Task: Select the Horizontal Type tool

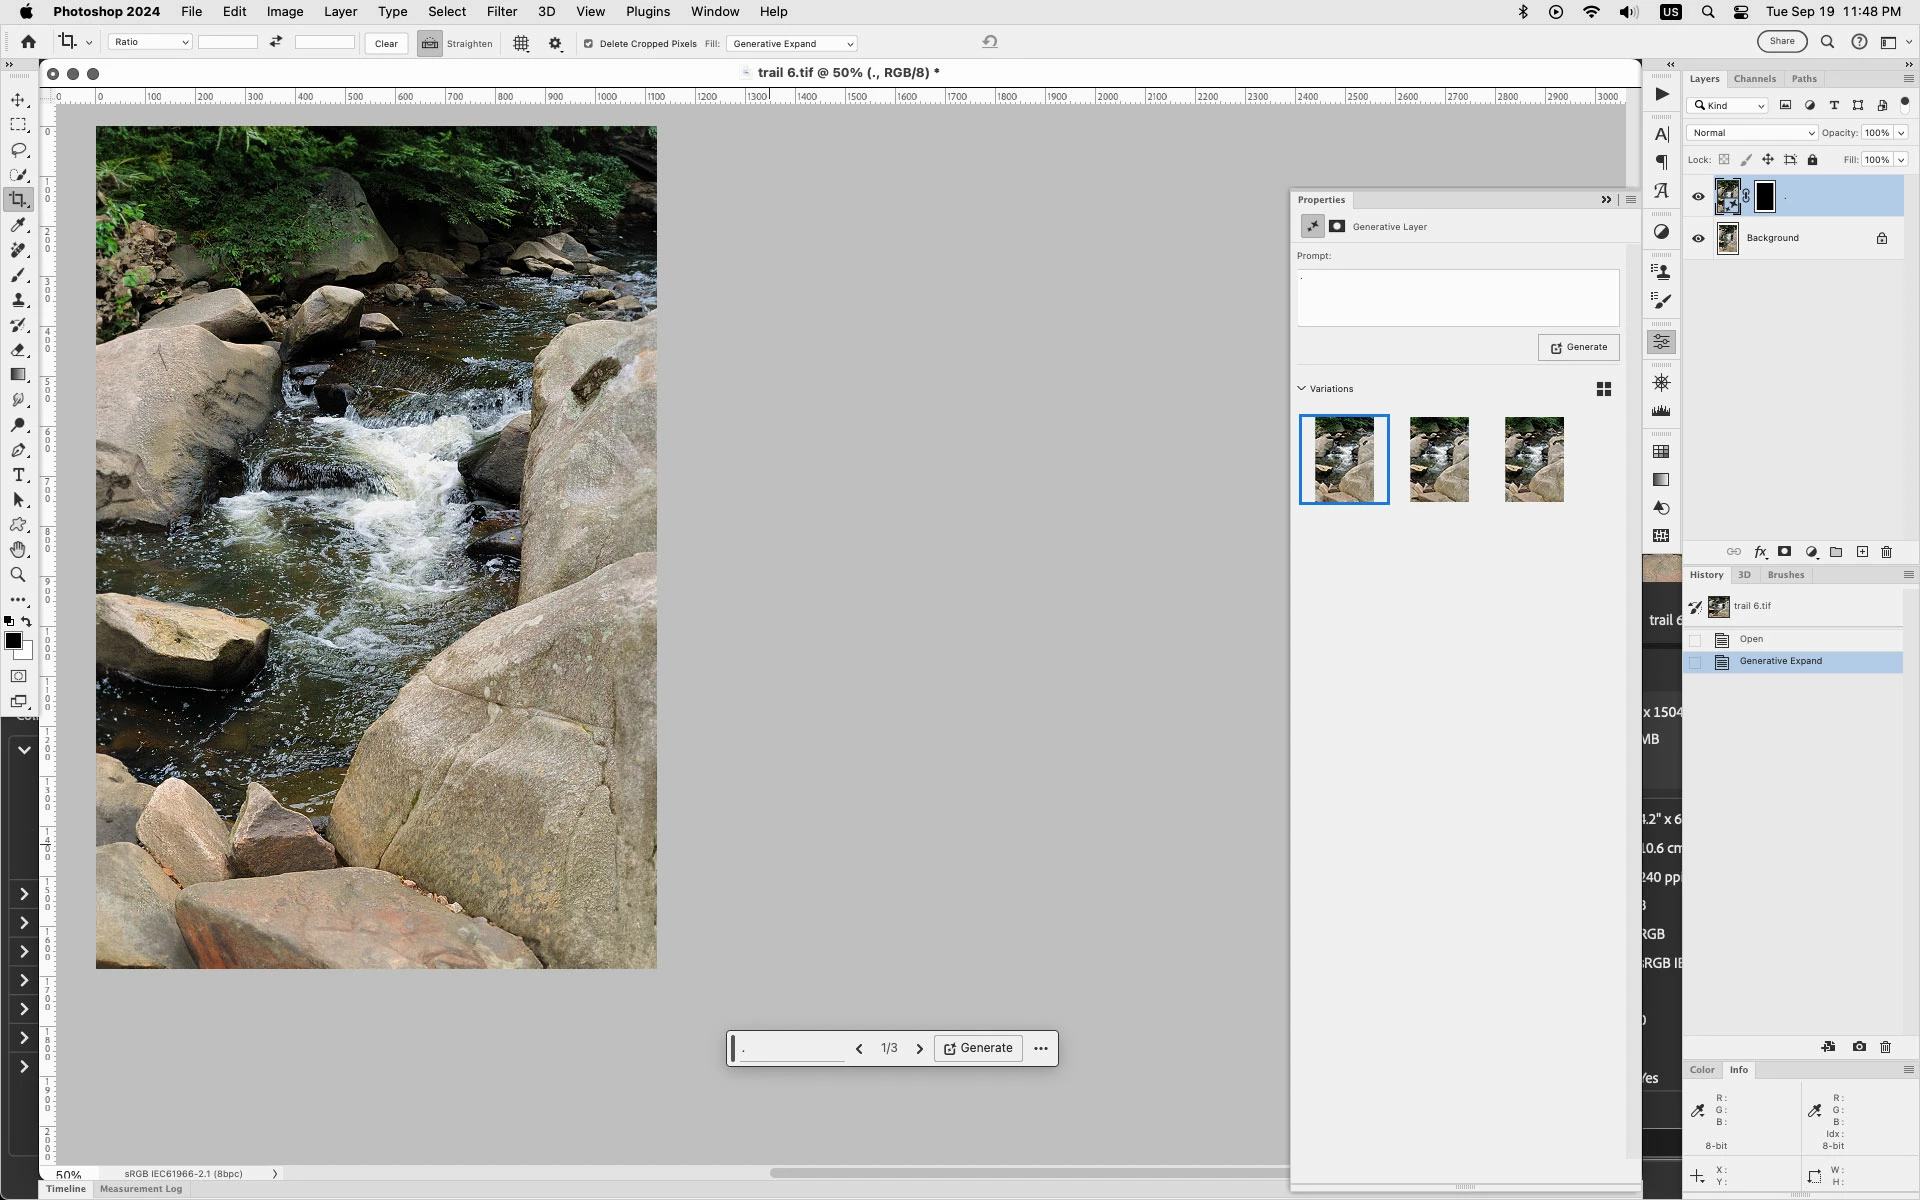Action: click(x=18, y=475)
